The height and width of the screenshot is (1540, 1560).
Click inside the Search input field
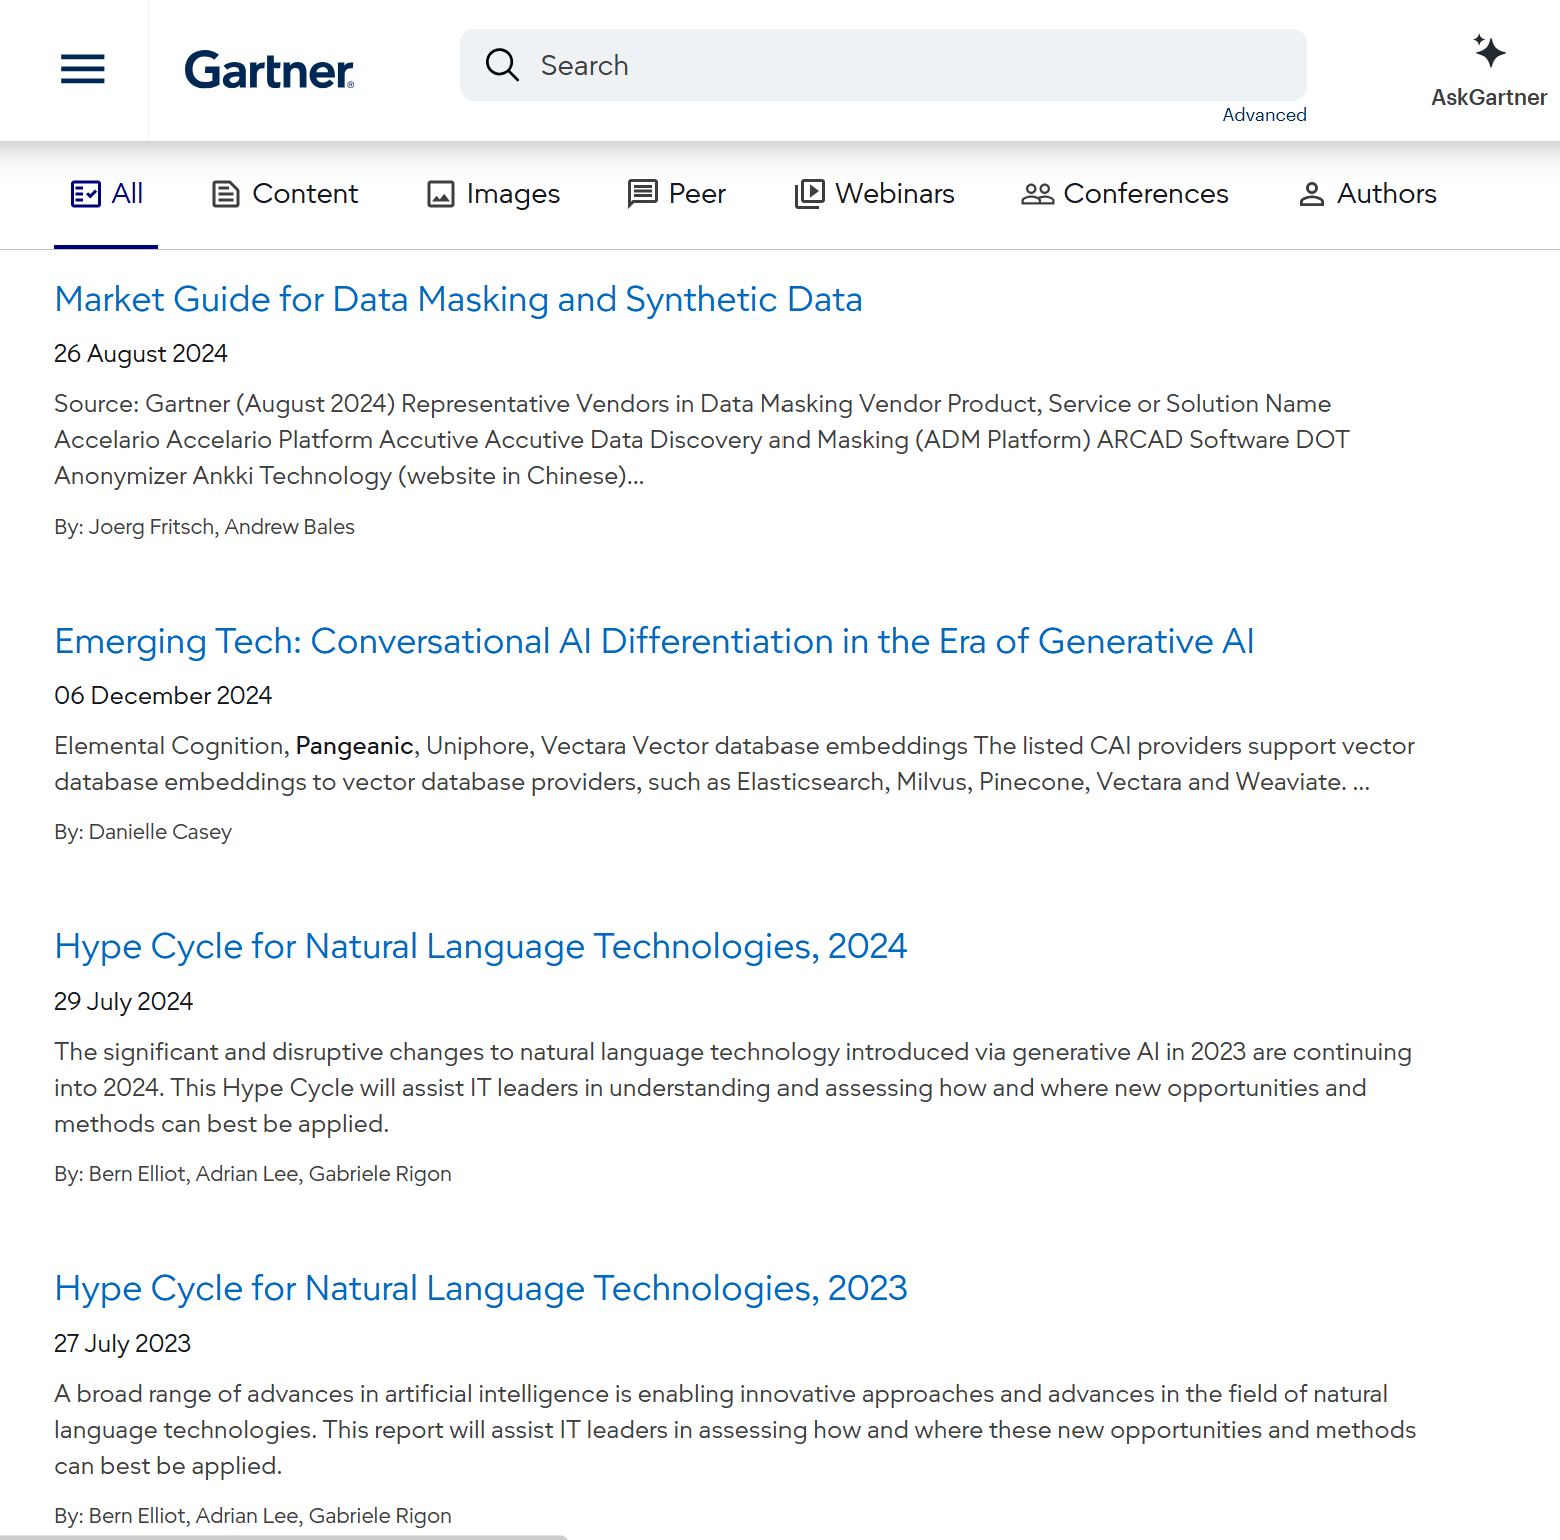(x=880, y=64)
